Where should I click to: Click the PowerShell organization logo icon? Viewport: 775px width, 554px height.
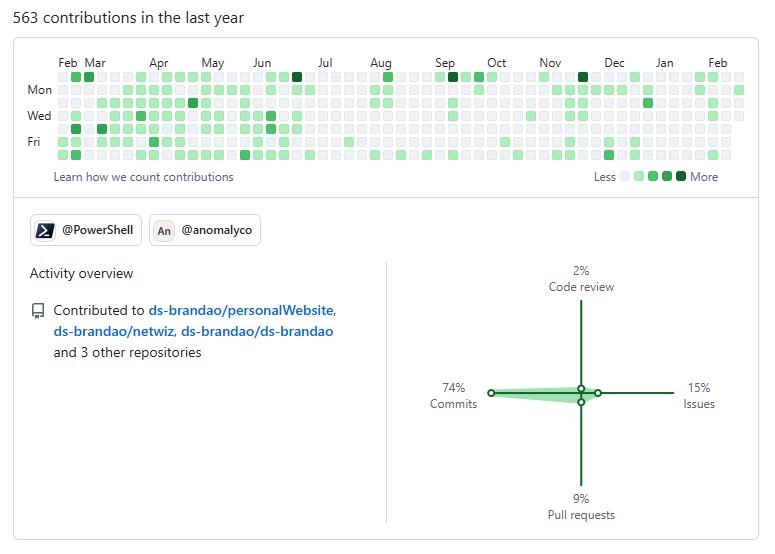pos(45,230)
